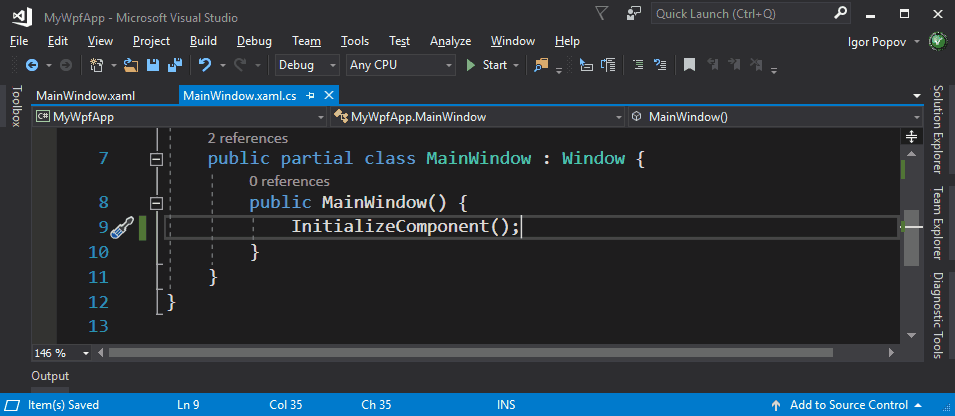Image resolution: width=955 pixels, height=416 pixels.
Task: Open the Debug menu
Action: coord(254,41)
